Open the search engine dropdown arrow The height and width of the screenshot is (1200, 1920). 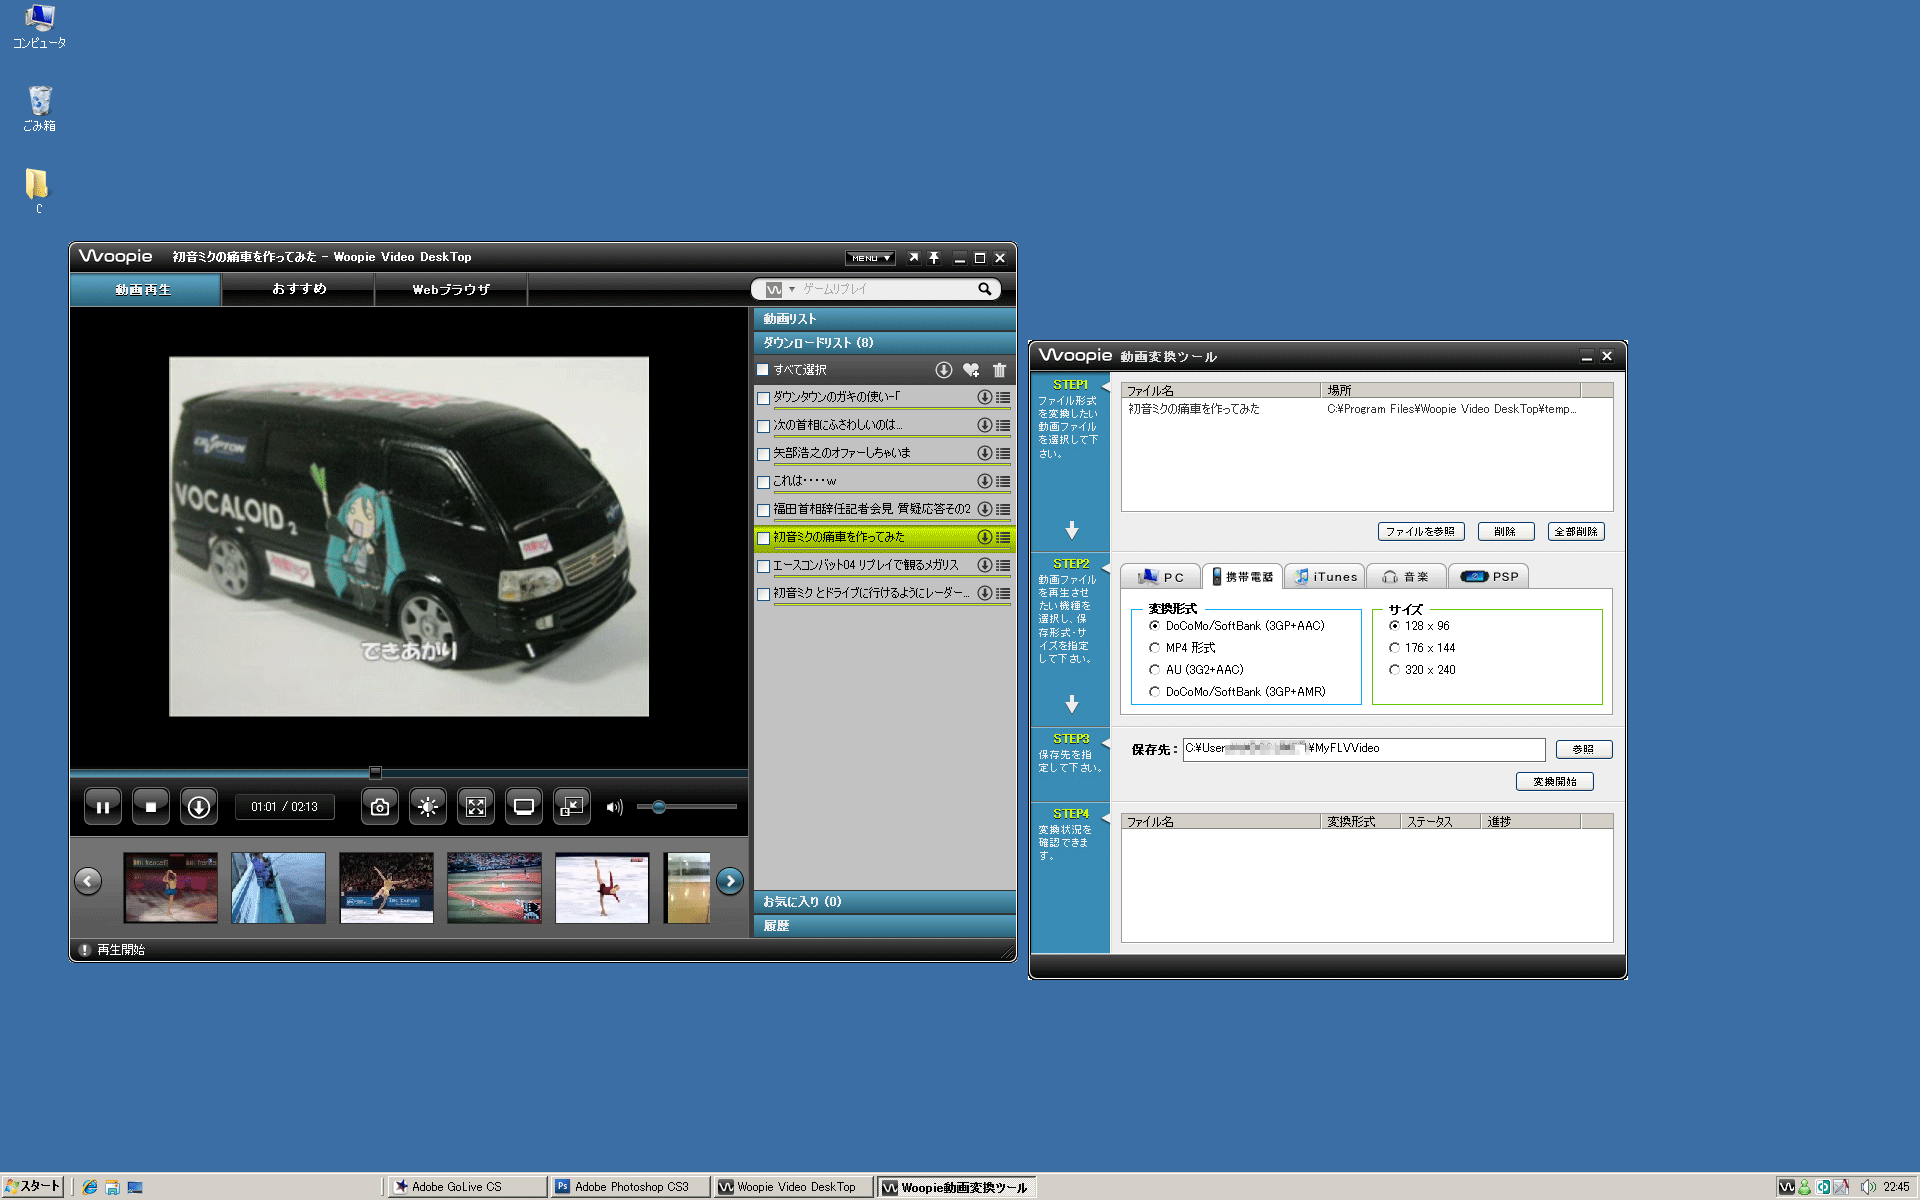(x=792, y=289)
